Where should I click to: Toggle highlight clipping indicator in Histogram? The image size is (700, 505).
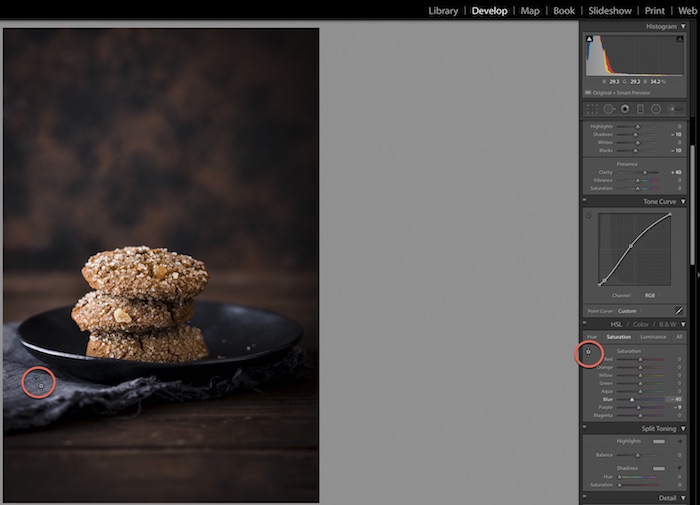coord(679,39)
